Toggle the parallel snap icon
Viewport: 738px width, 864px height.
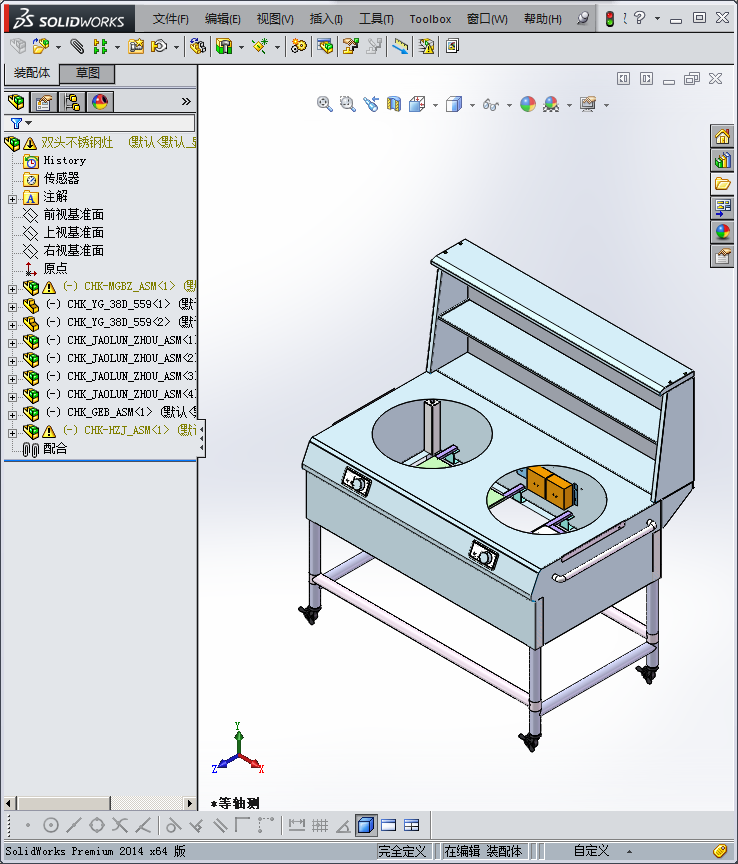220,825
